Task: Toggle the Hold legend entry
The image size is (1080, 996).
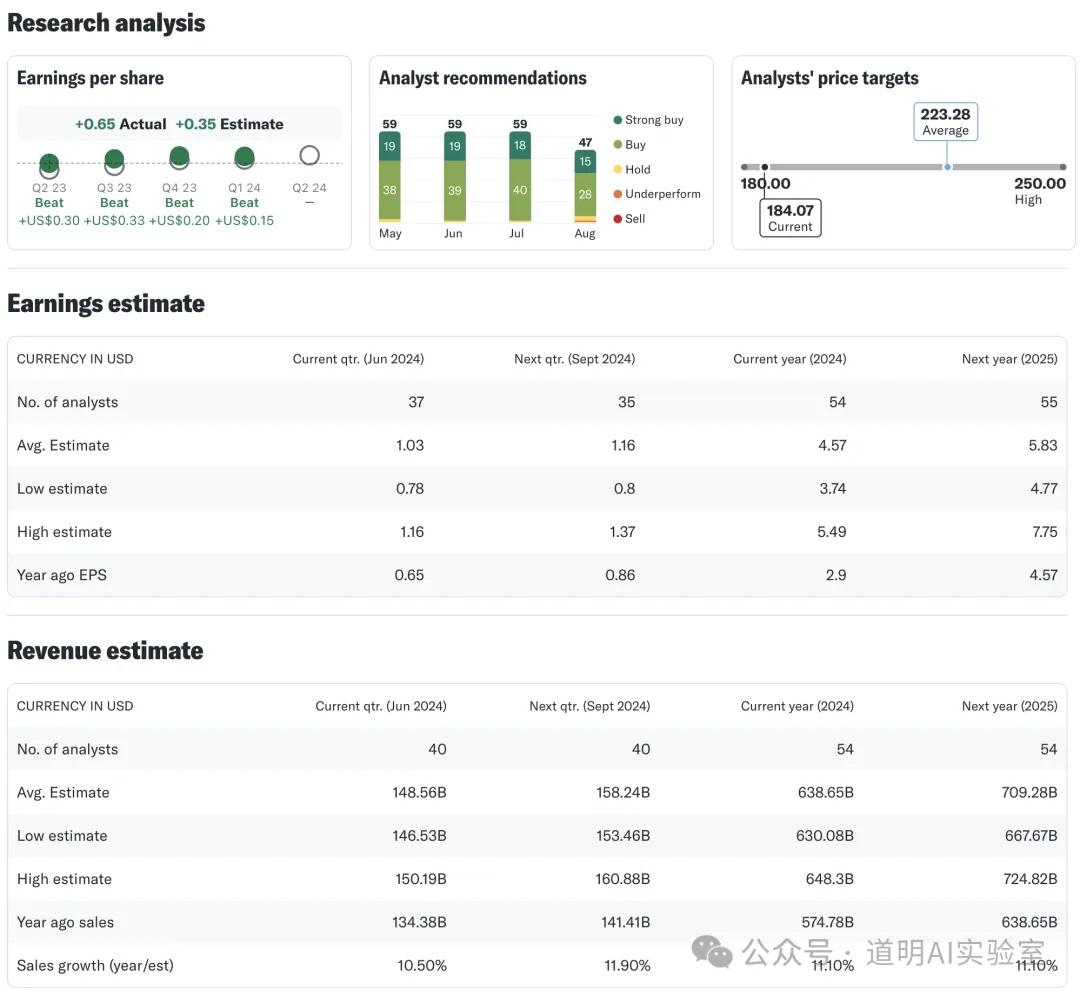Action: pos(632,170)
